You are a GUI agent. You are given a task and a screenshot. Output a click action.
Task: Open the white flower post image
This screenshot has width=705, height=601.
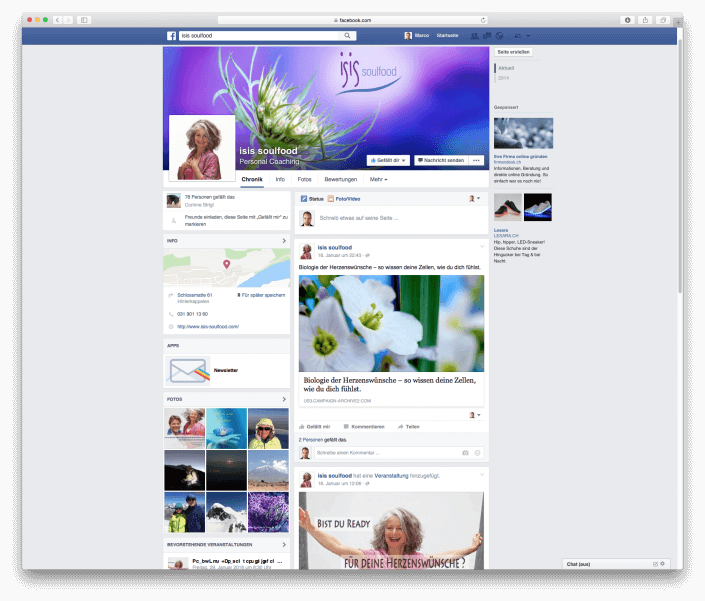pos(391,323)
